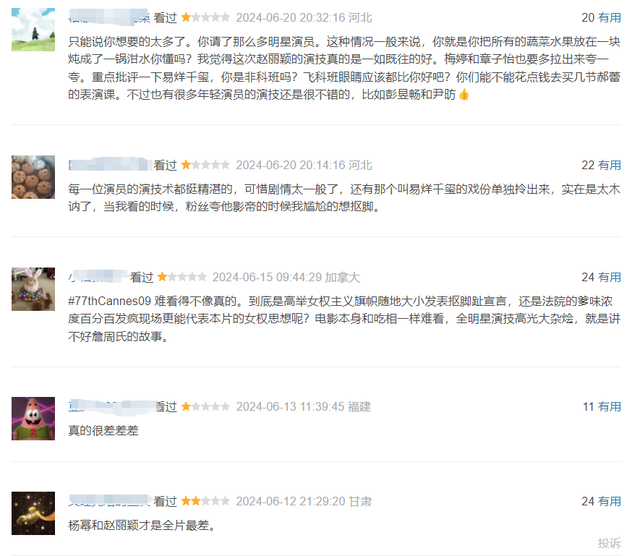Open the cloud landscape avatar profile

(x=33, y=29)
